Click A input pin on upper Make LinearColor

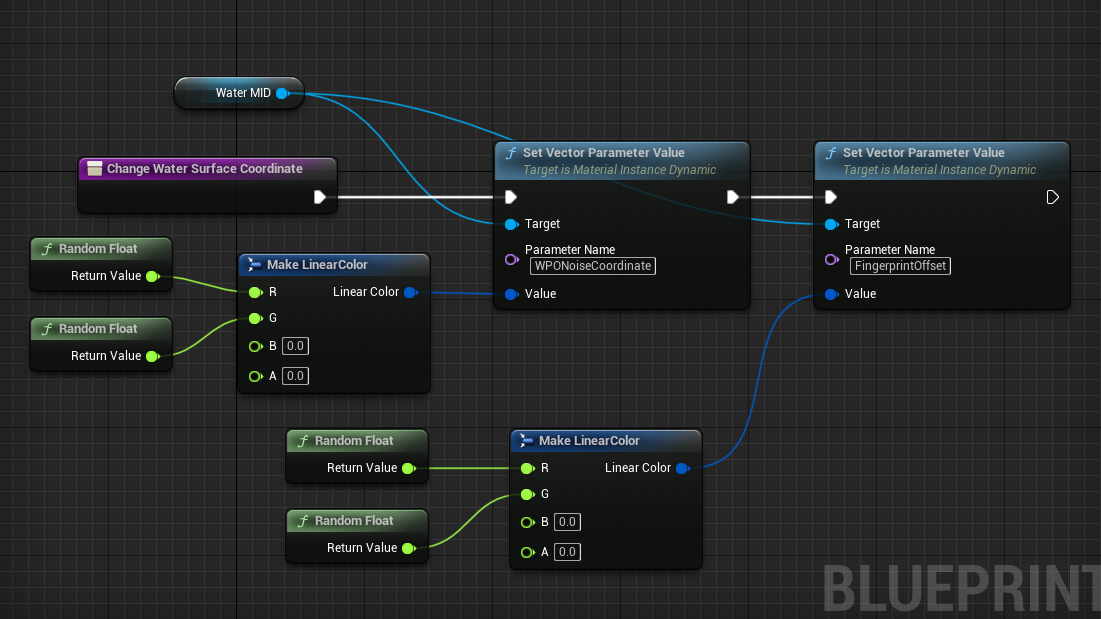[256, 376]
